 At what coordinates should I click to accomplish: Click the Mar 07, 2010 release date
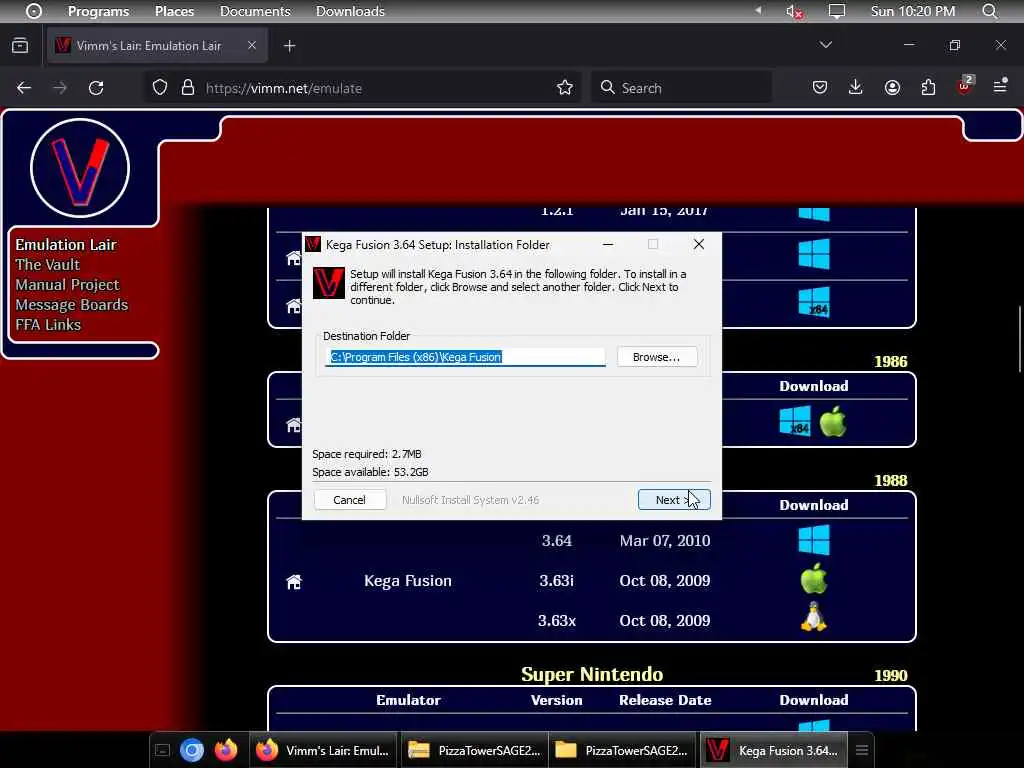click(x=665, y=541)
